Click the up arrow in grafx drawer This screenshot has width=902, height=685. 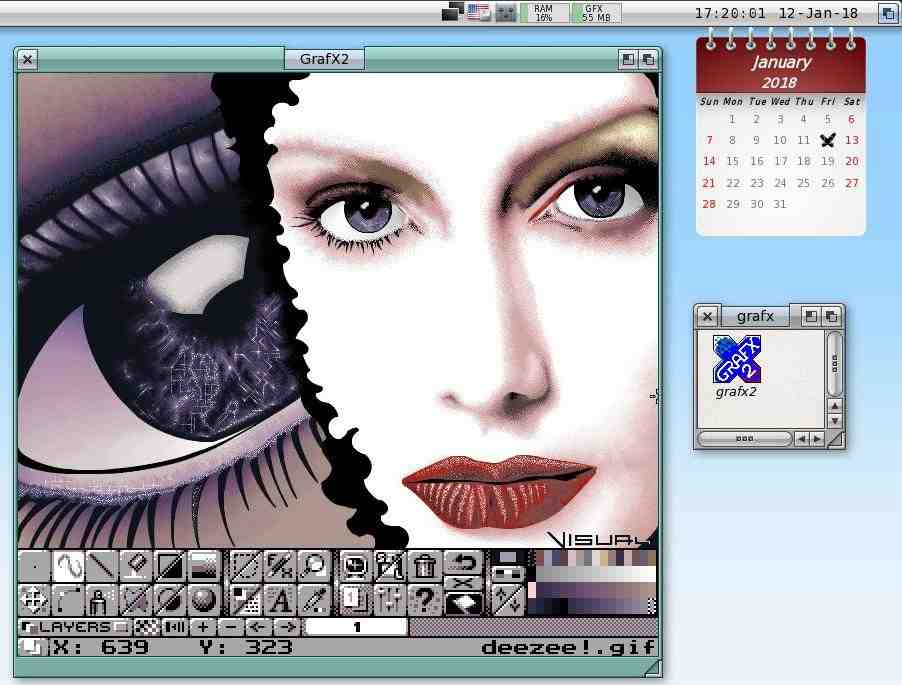click(835, 405)
